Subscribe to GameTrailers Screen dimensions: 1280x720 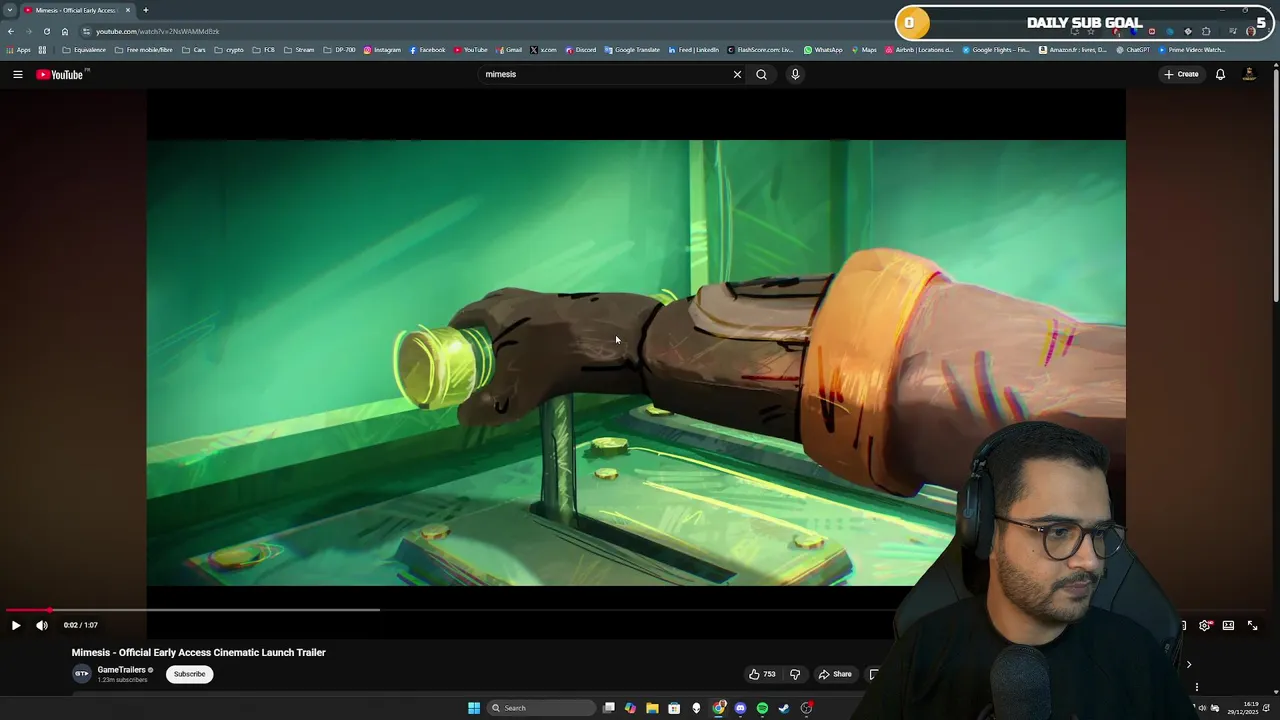click(x=189, y=674)
